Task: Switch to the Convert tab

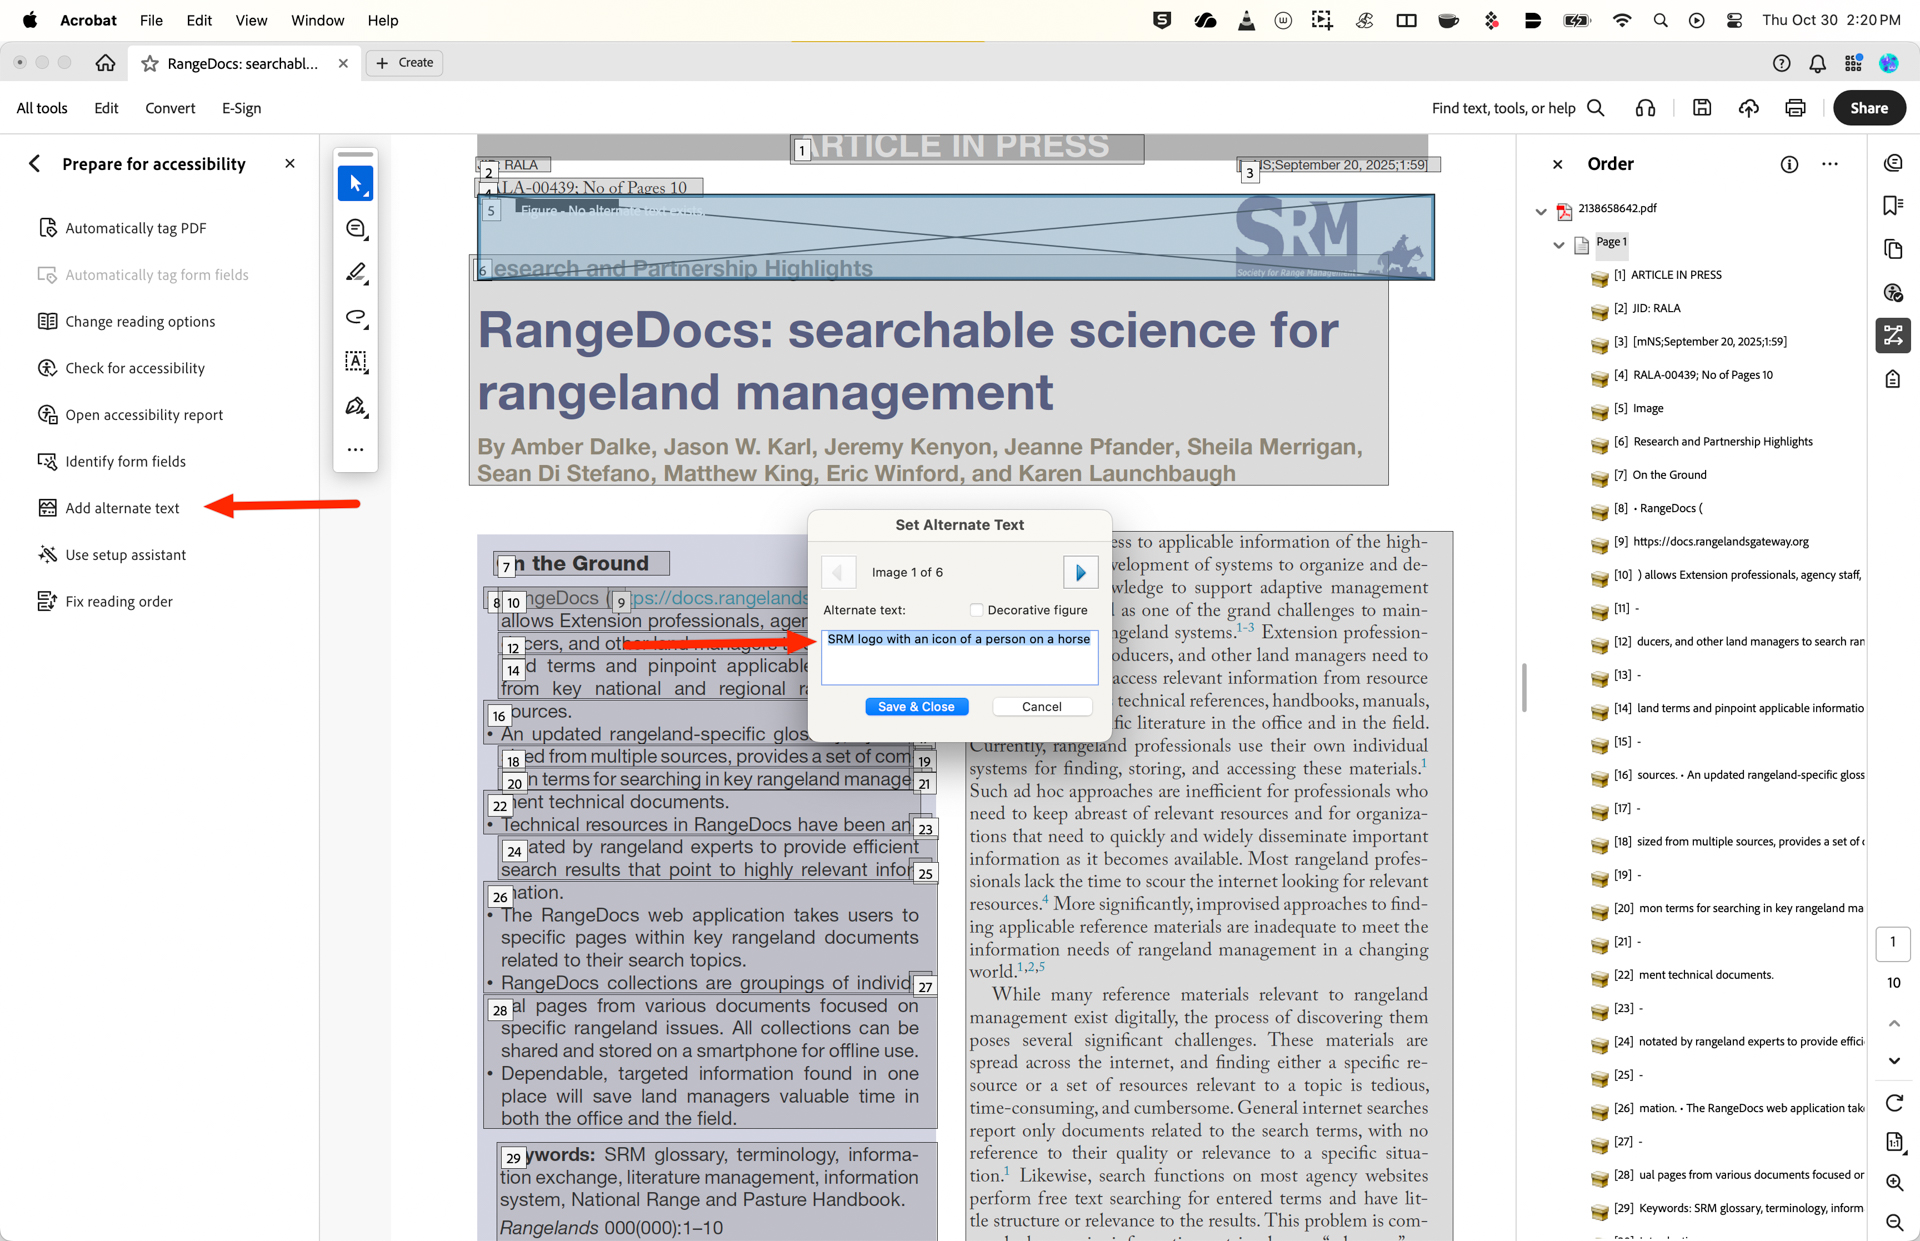Action: click(169, 108)
